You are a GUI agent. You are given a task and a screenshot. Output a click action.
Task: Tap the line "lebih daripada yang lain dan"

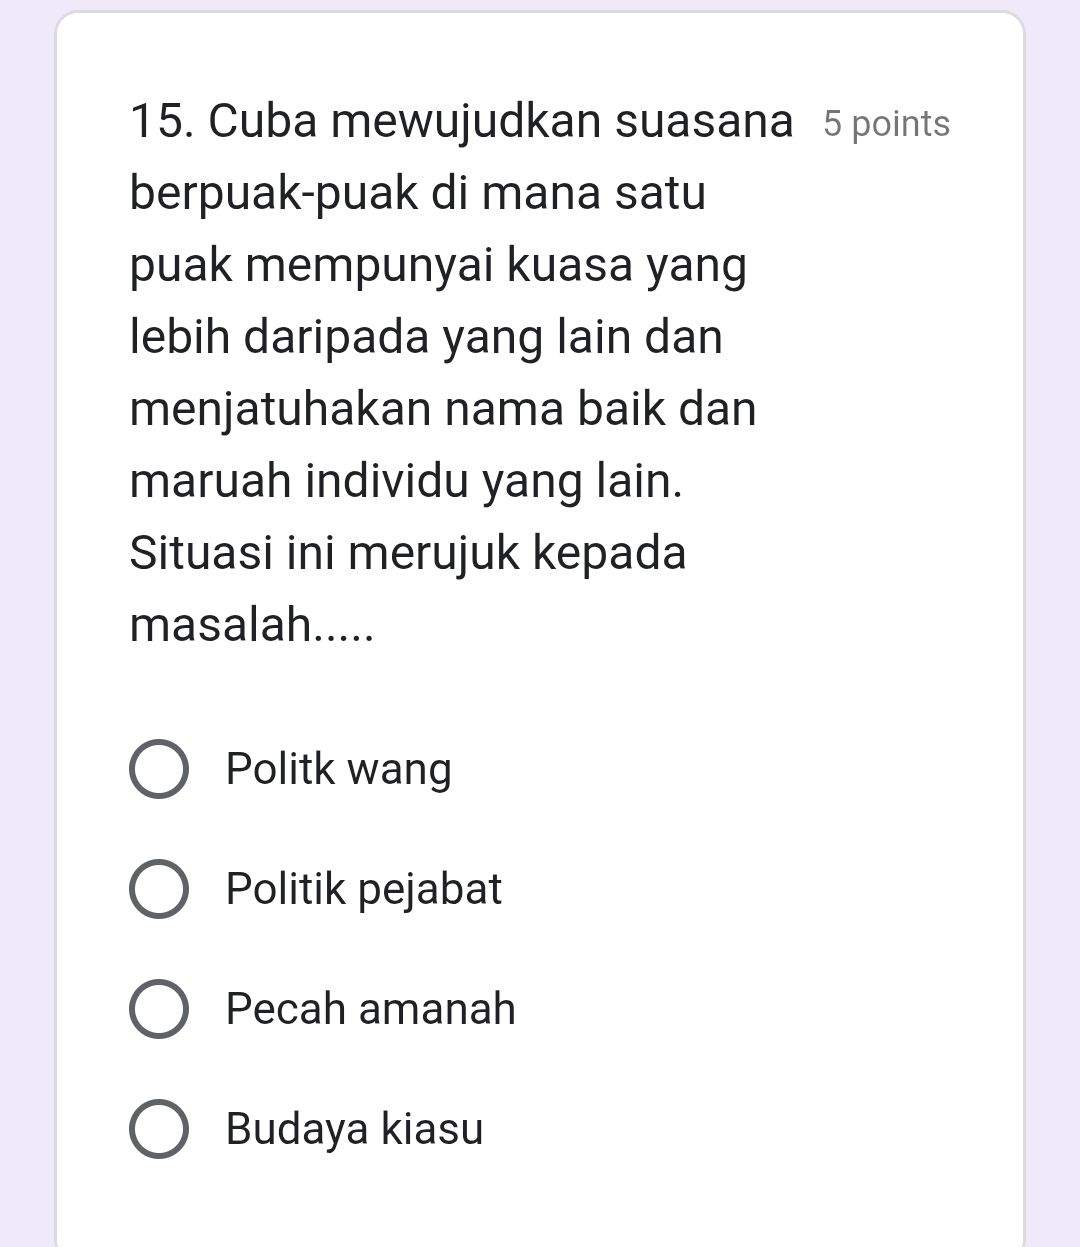tap(426, 338)
